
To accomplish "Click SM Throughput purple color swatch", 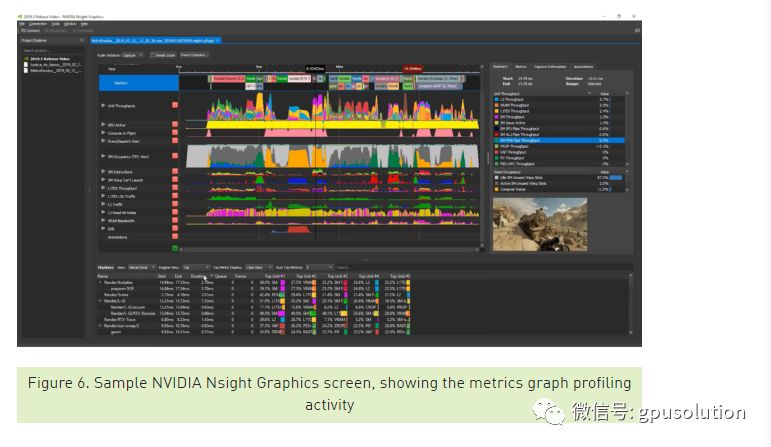I will 497,117.
